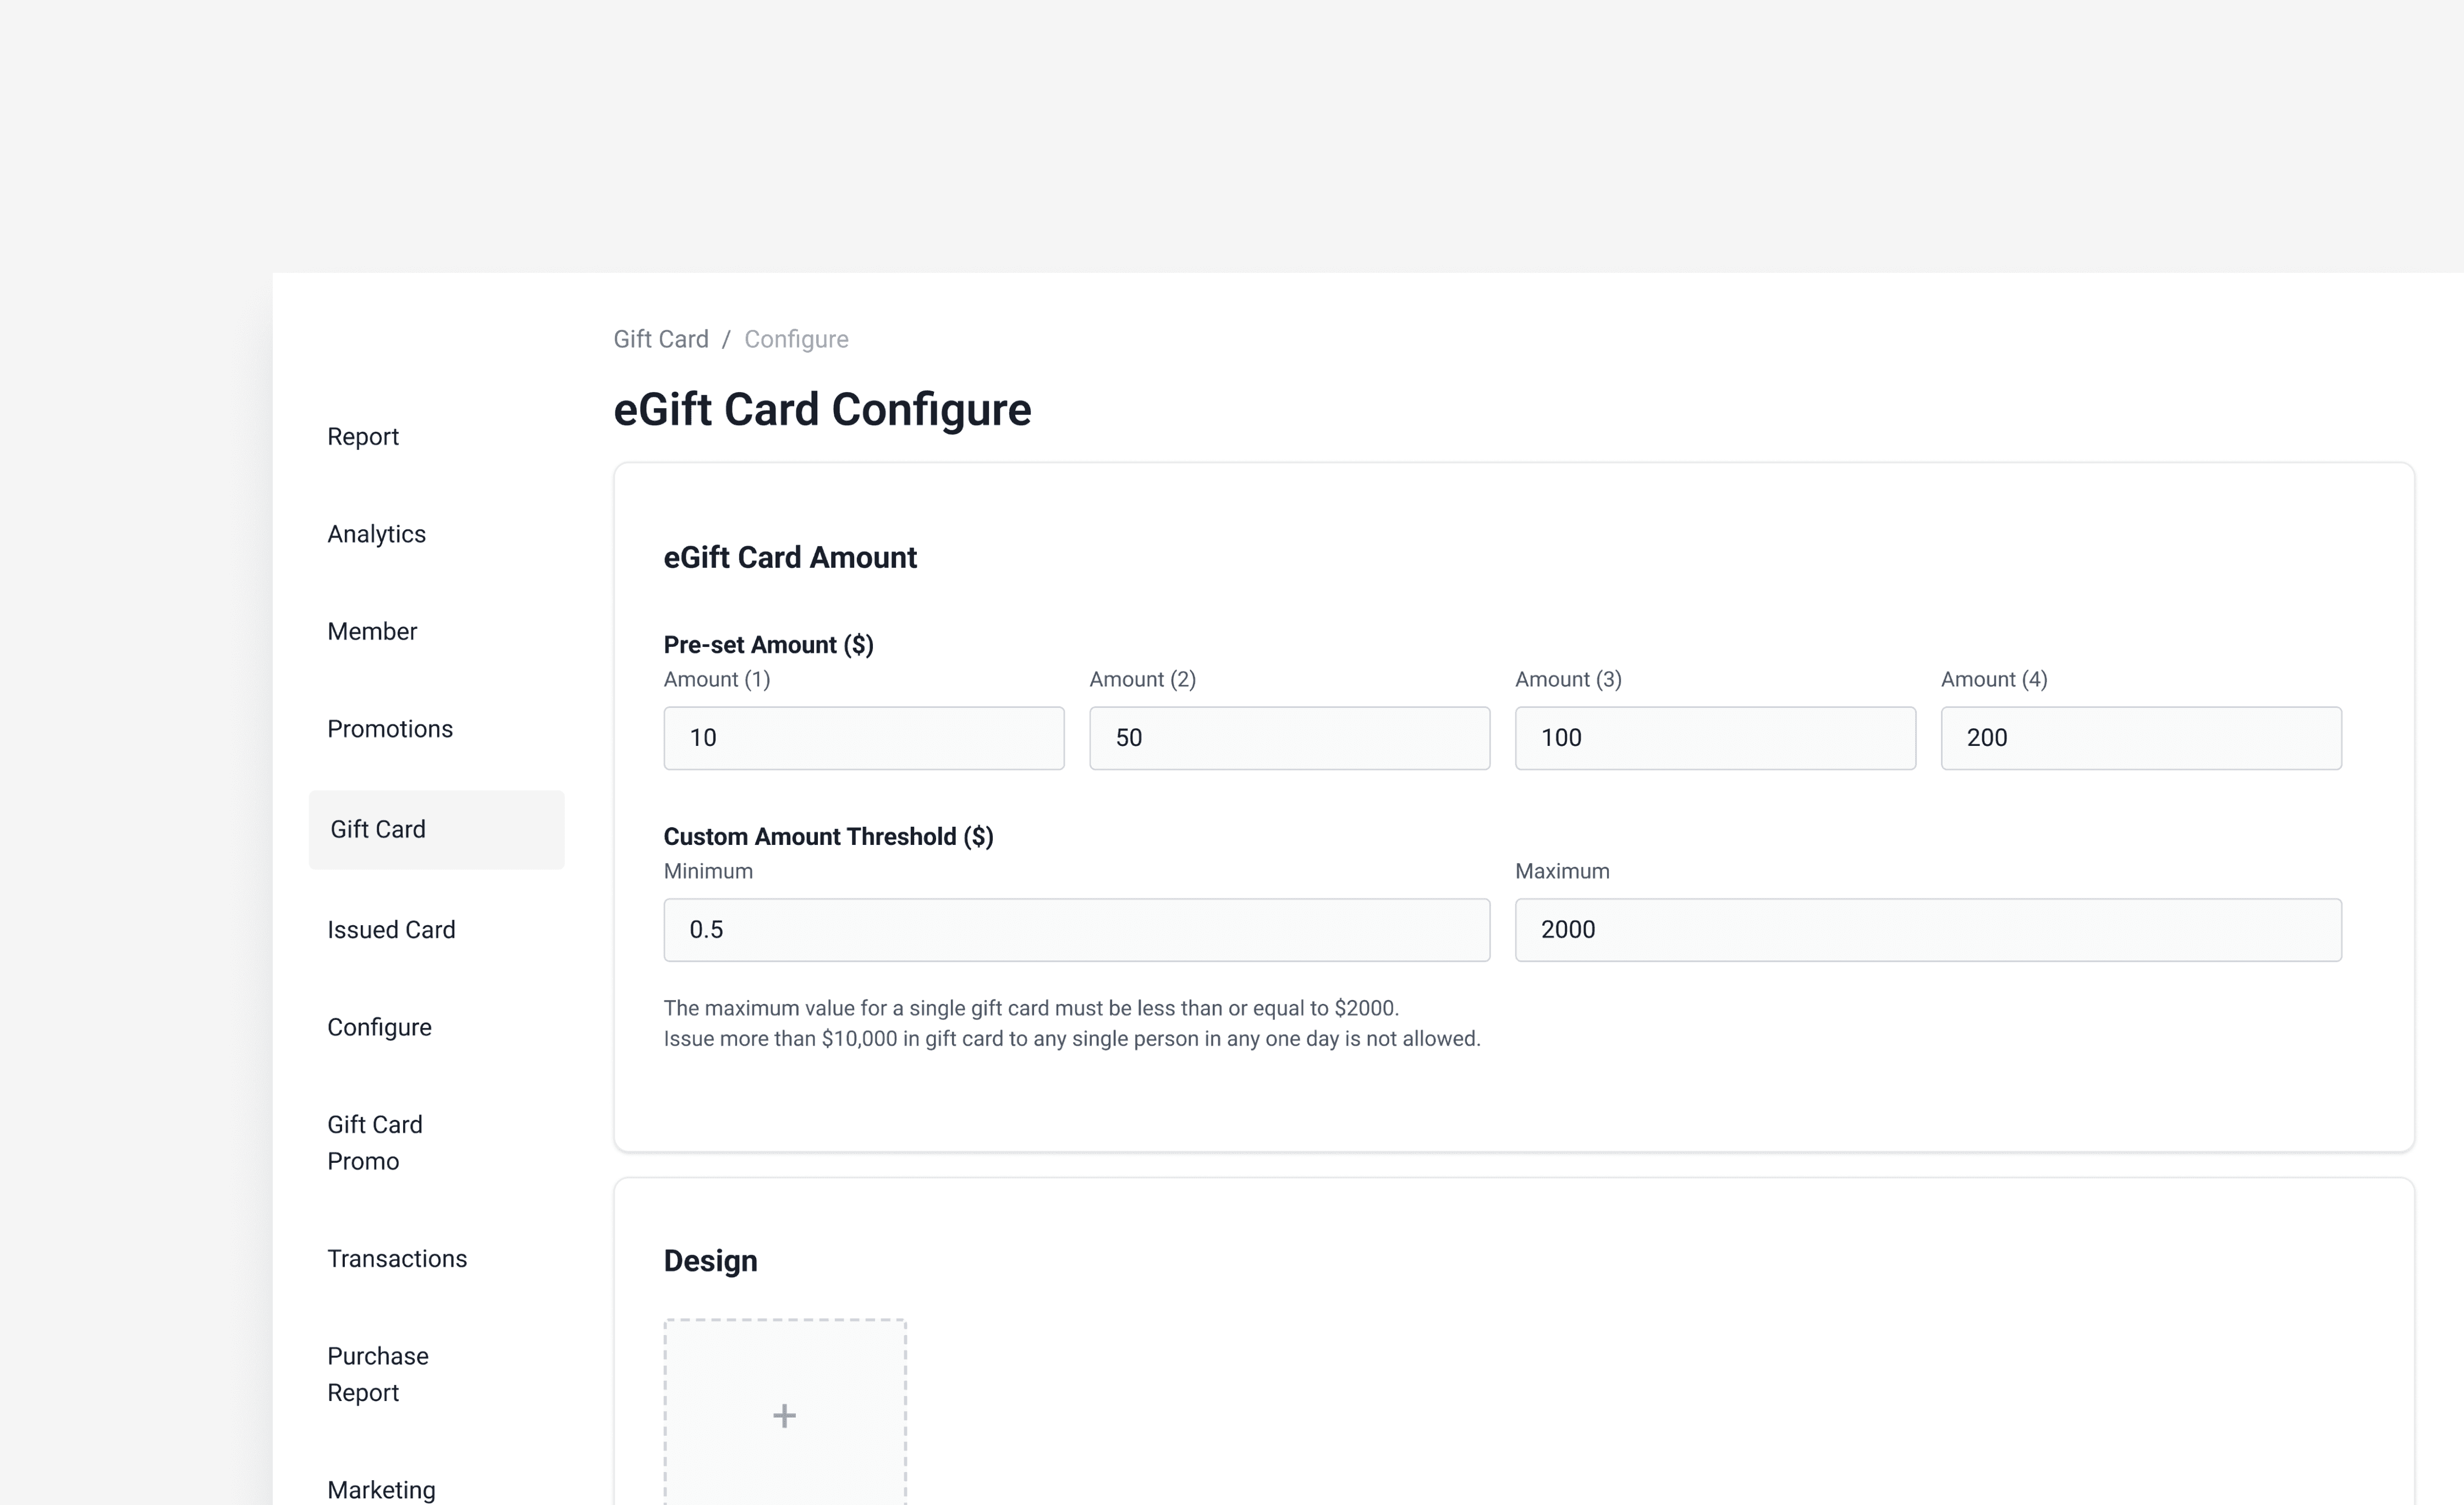Image resolution: width=2464 pixels, height=1505 pixels.
Task: Click the Amount (3) field with 100
Action: 1715,738
